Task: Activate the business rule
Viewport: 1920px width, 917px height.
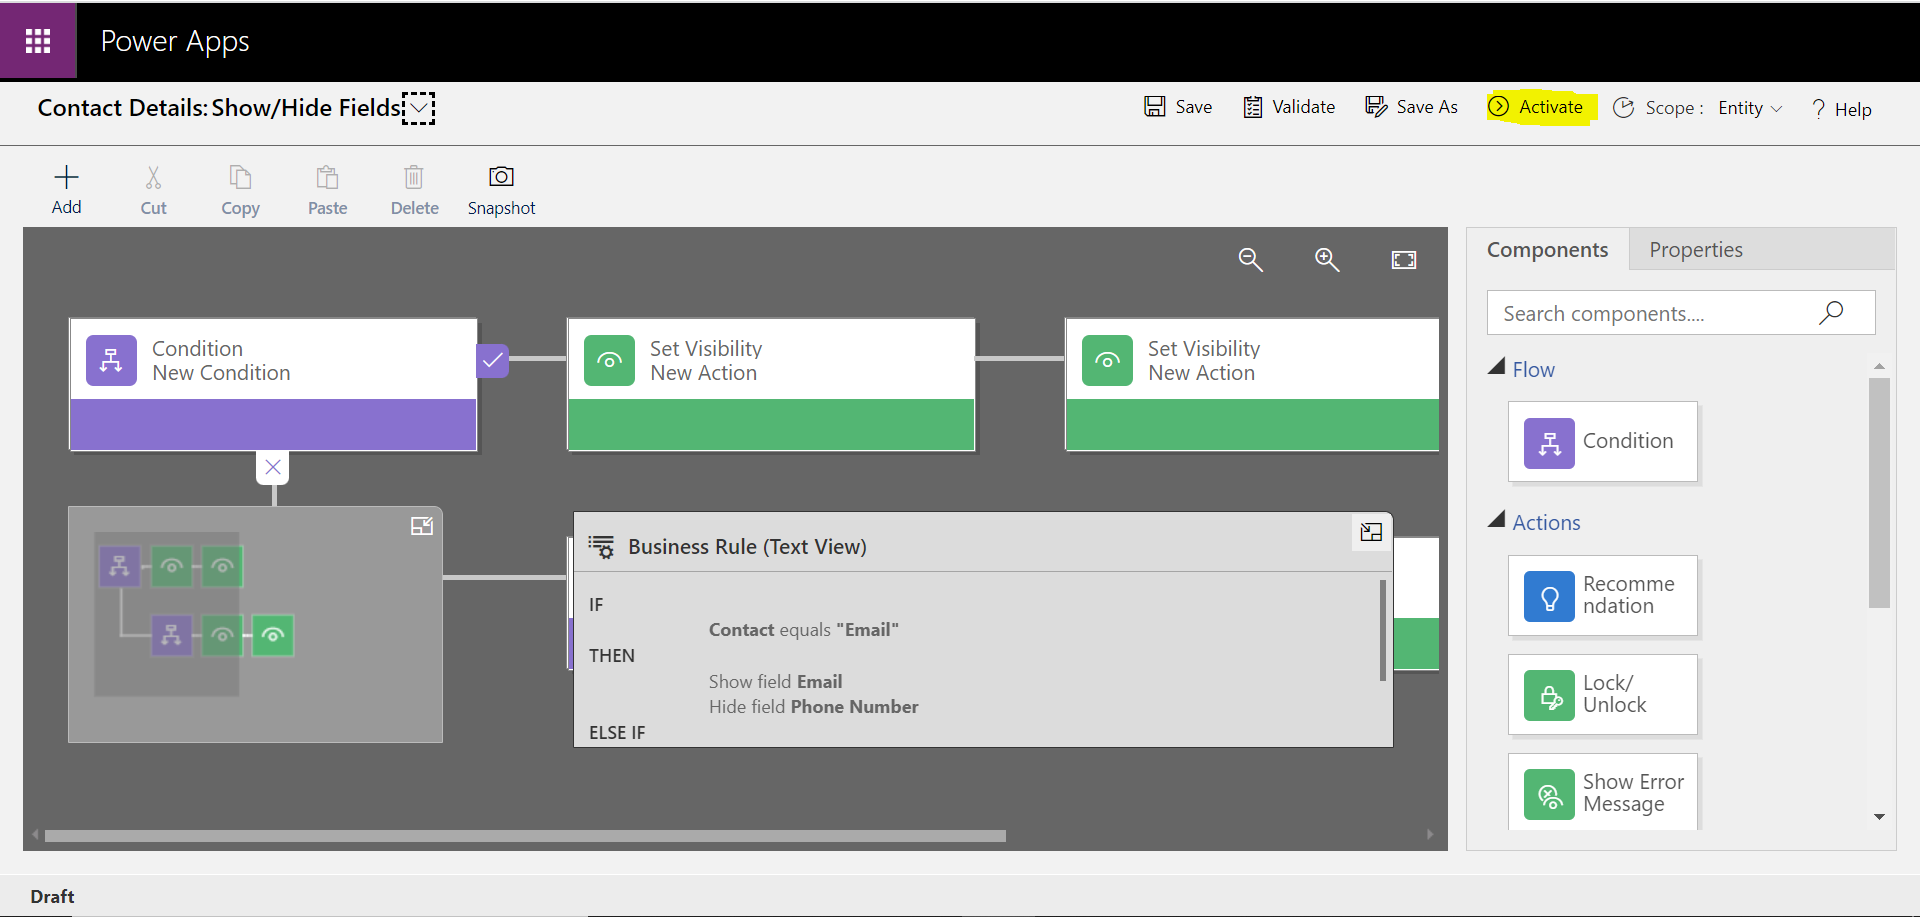Action: pyautogui.click(x=1537, y=107)
